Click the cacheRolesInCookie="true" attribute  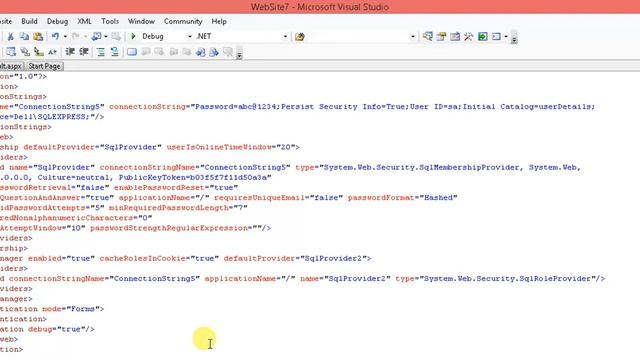(x=159, y=258)
